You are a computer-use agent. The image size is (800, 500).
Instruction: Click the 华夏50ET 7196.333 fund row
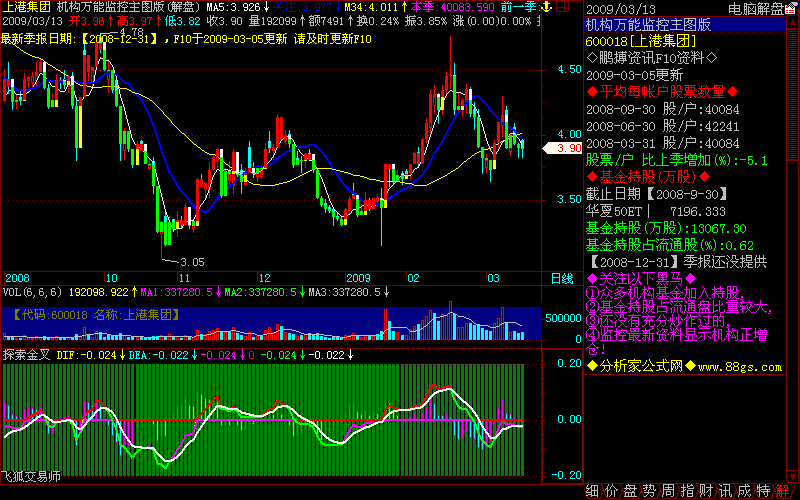coord(656,211)
